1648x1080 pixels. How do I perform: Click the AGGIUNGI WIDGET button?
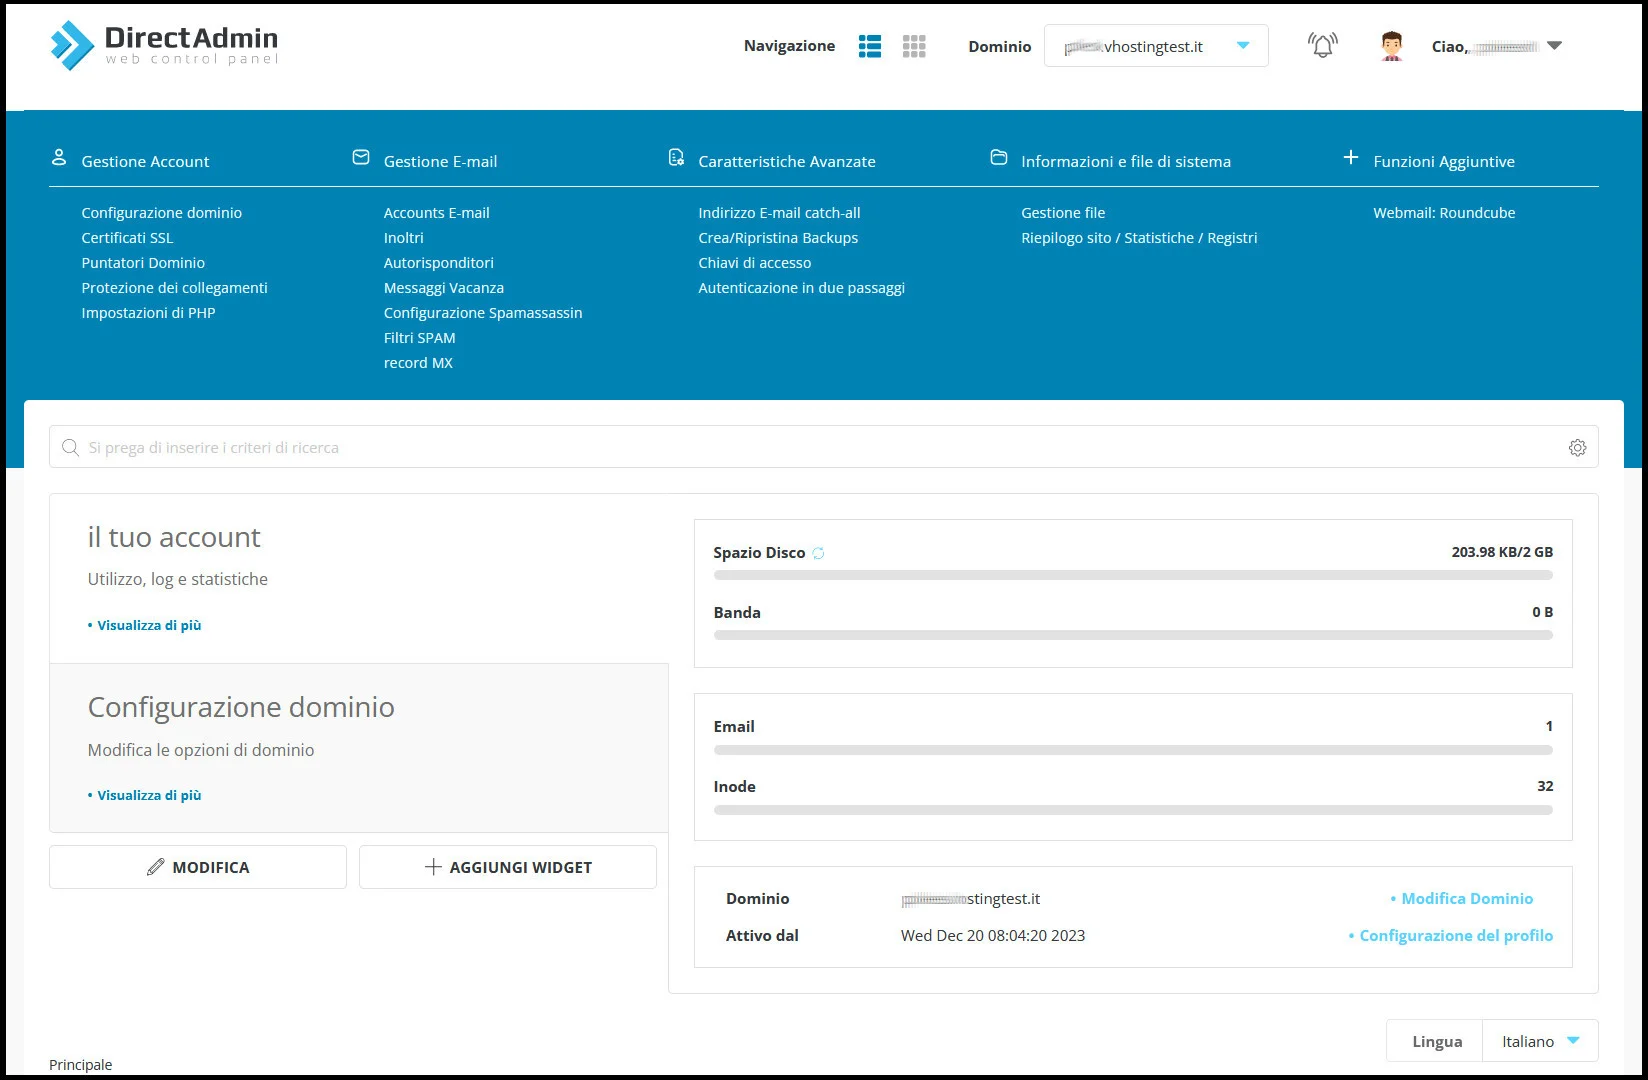[507, 867]
